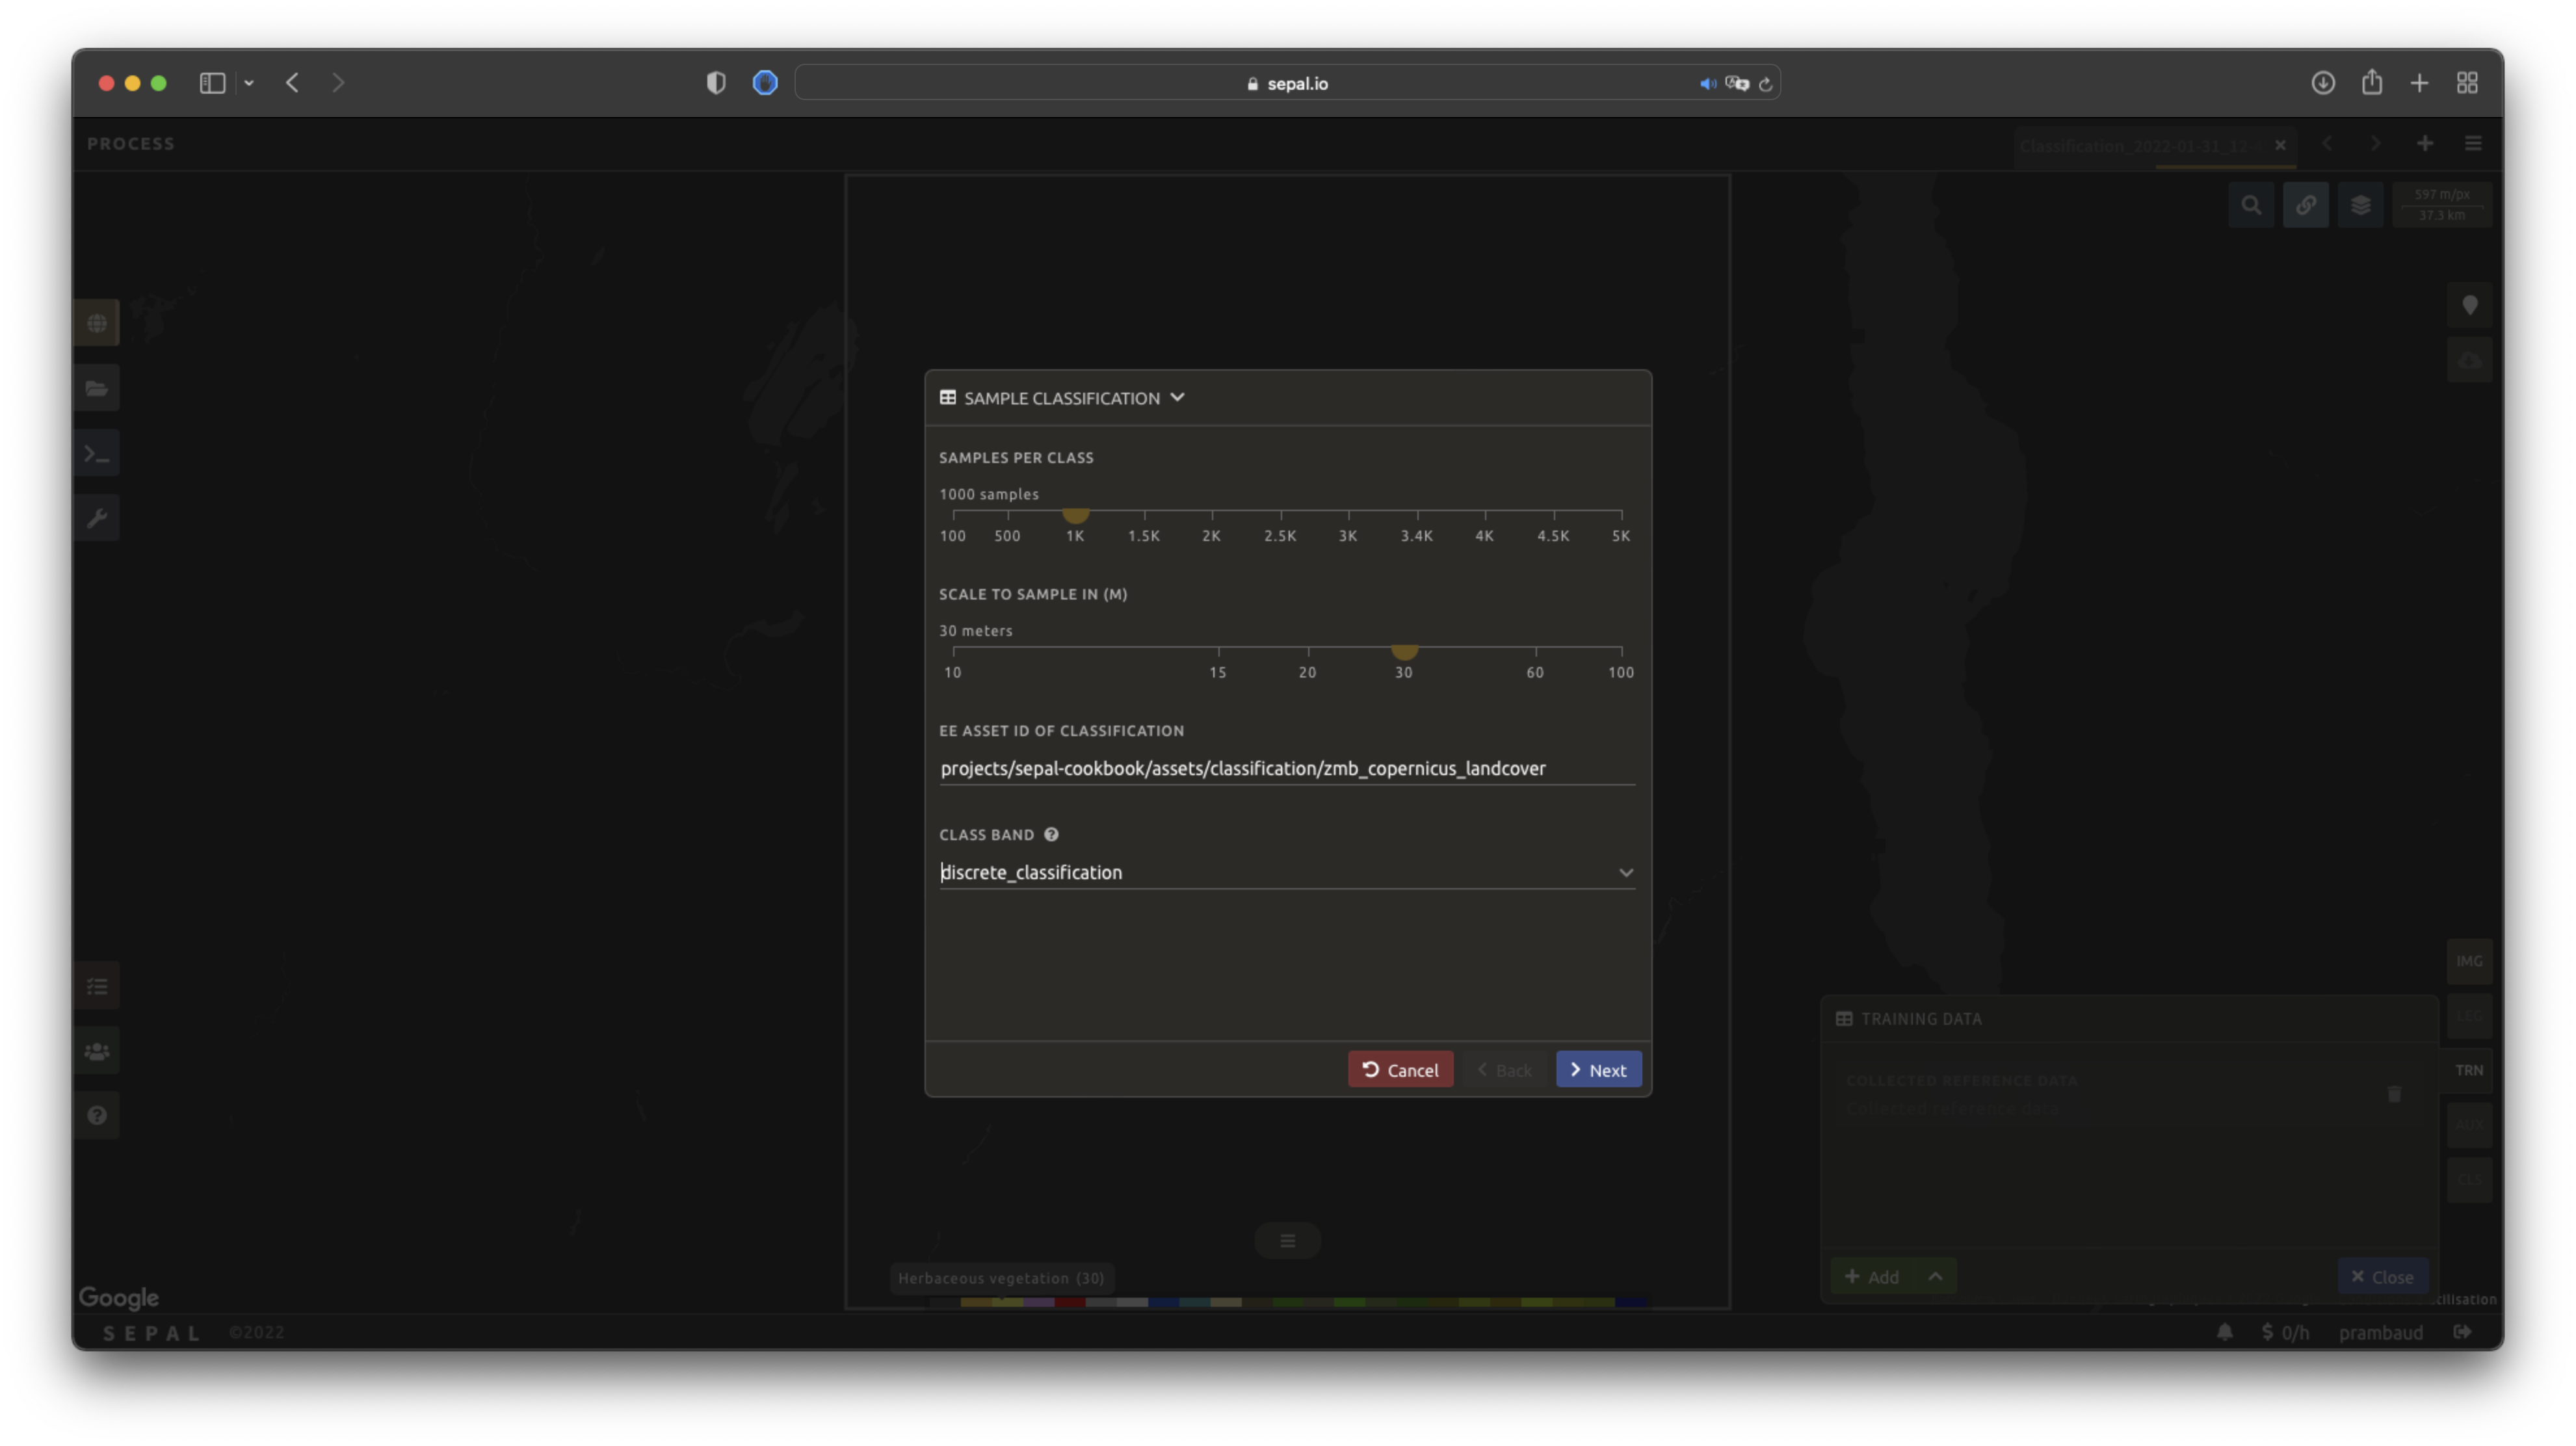This screenshot has height=1446, width=2576.
Task: Open the Terminal icon in the sidebar
Action: 97,453
